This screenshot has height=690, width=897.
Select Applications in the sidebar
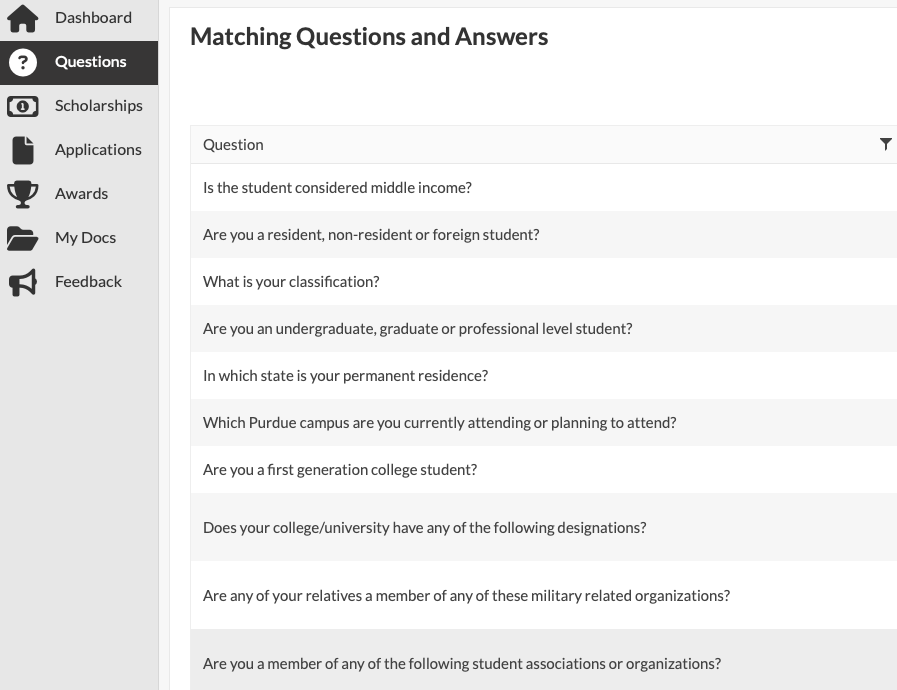(x=98, y=150)
